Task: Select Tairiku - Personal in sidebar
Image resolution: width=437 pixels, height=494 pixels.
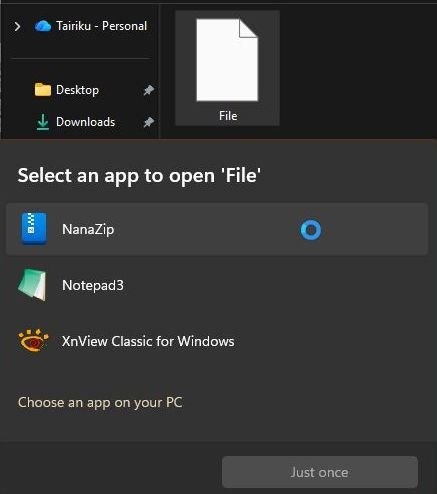Action: click(101, 26)
